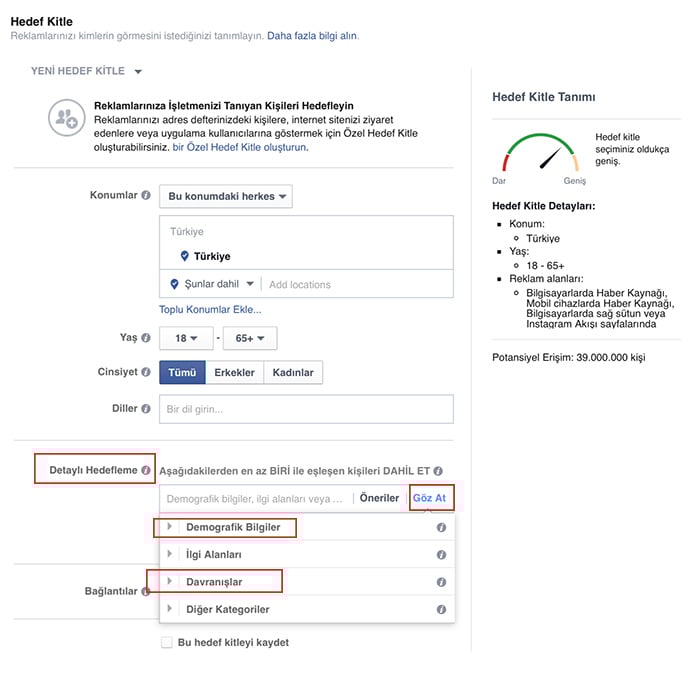This screenshot has height=679, width=700.
Task: Click info icon on Diğer Kategoriler row
Action: click(442, 610)
